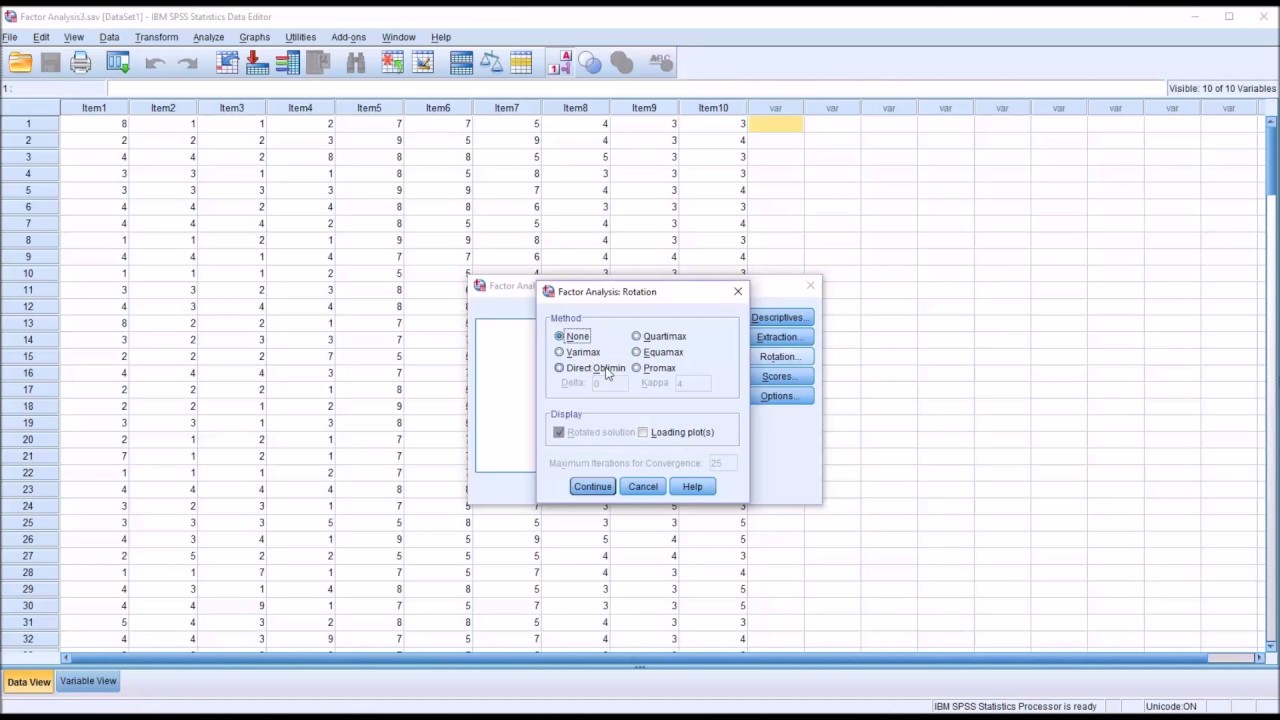The image size is (1280, 720).
Task: Click the Delta input field
Action: 608,383
